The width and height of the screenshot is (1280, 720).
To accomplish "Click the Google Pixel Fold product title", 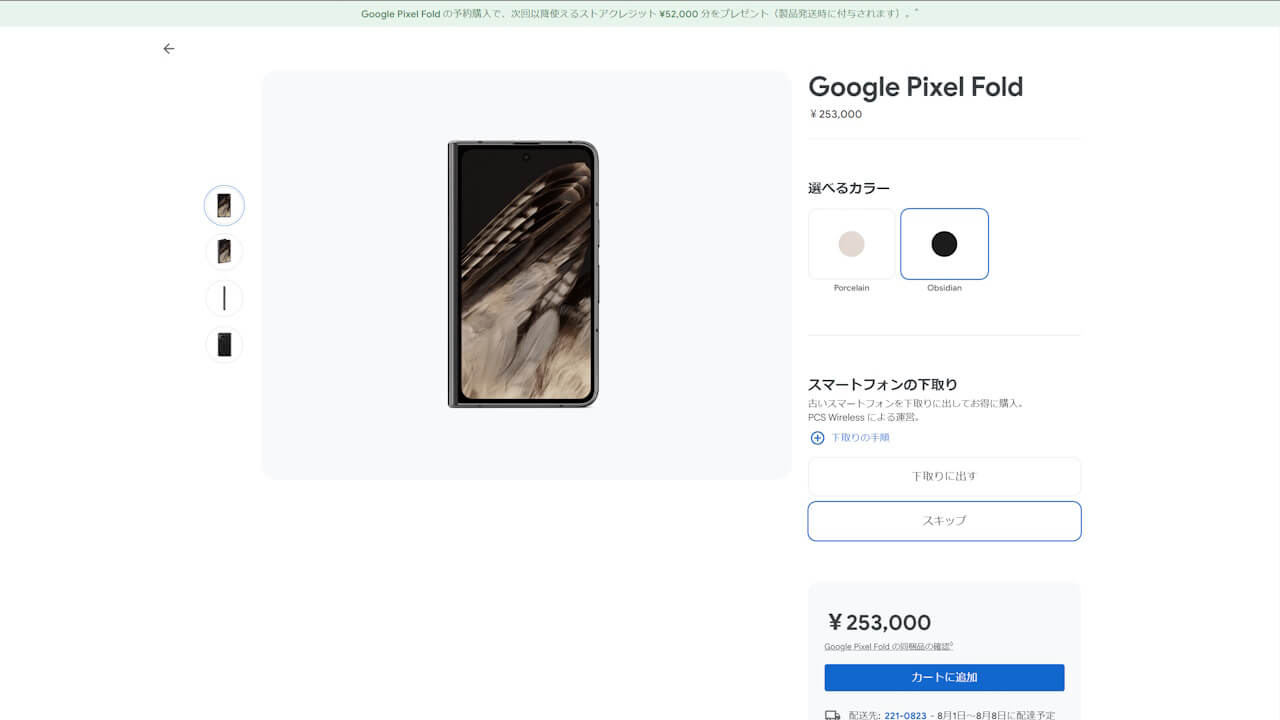I will (915, 87).
